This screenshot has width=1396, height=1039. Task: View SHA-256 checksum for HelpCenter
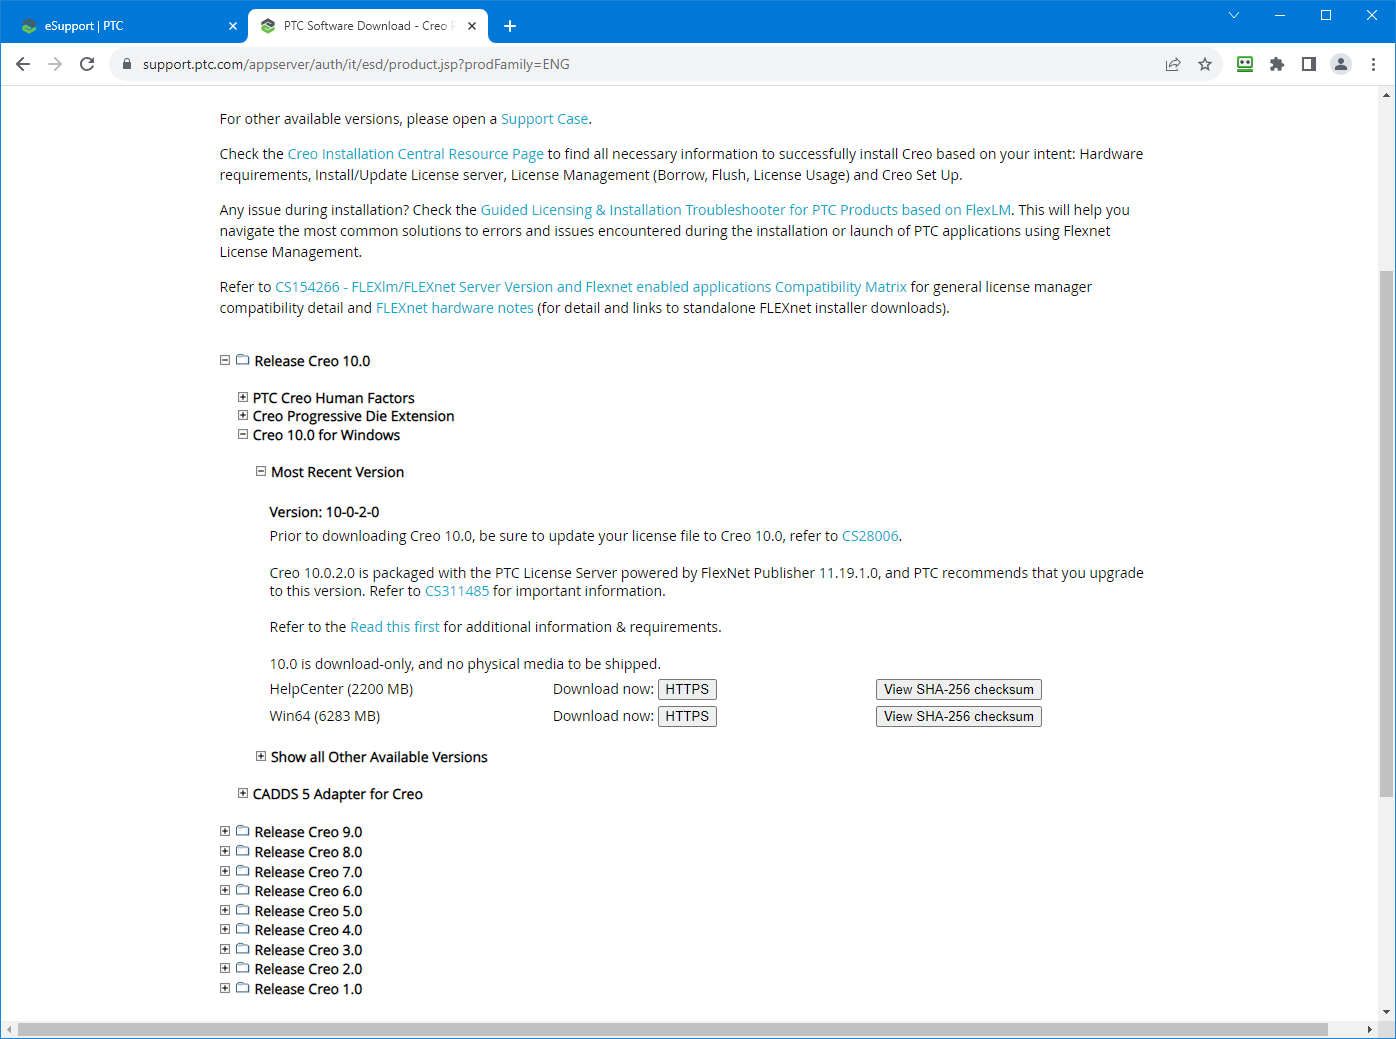coord(957,689)
